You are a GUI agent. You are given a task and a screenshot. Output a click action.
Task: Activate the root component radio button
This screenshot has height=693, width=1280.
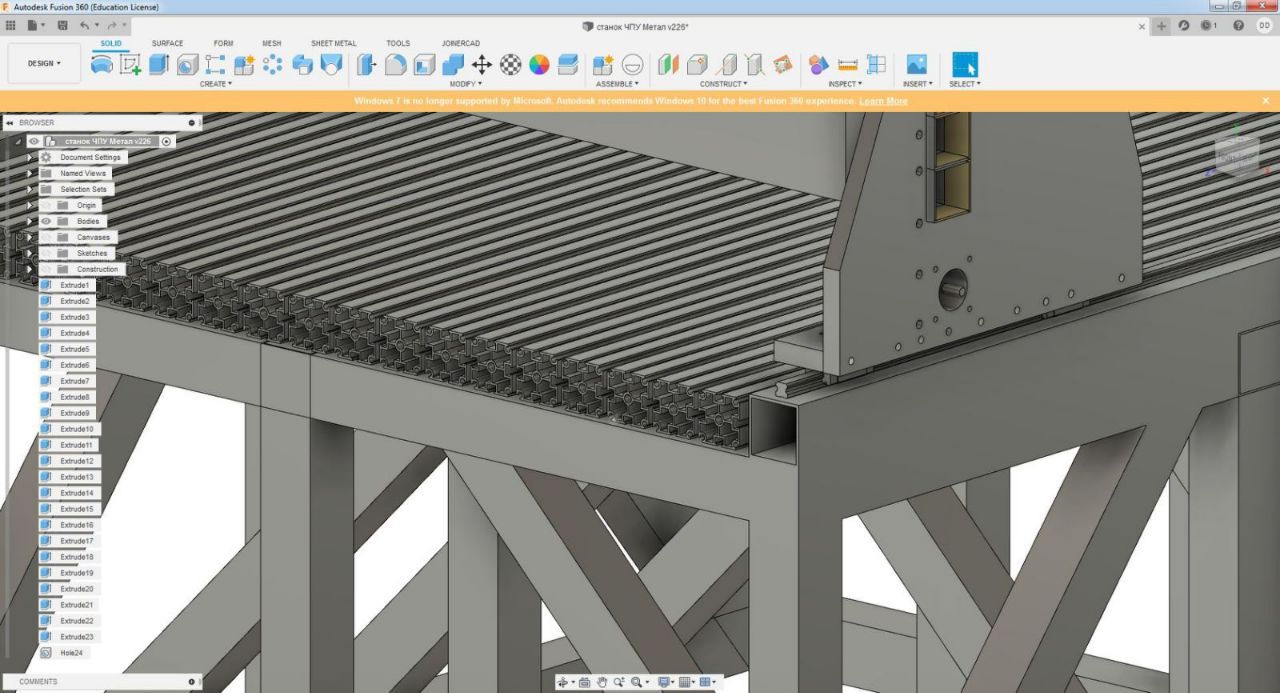click(x=166, y=141)
